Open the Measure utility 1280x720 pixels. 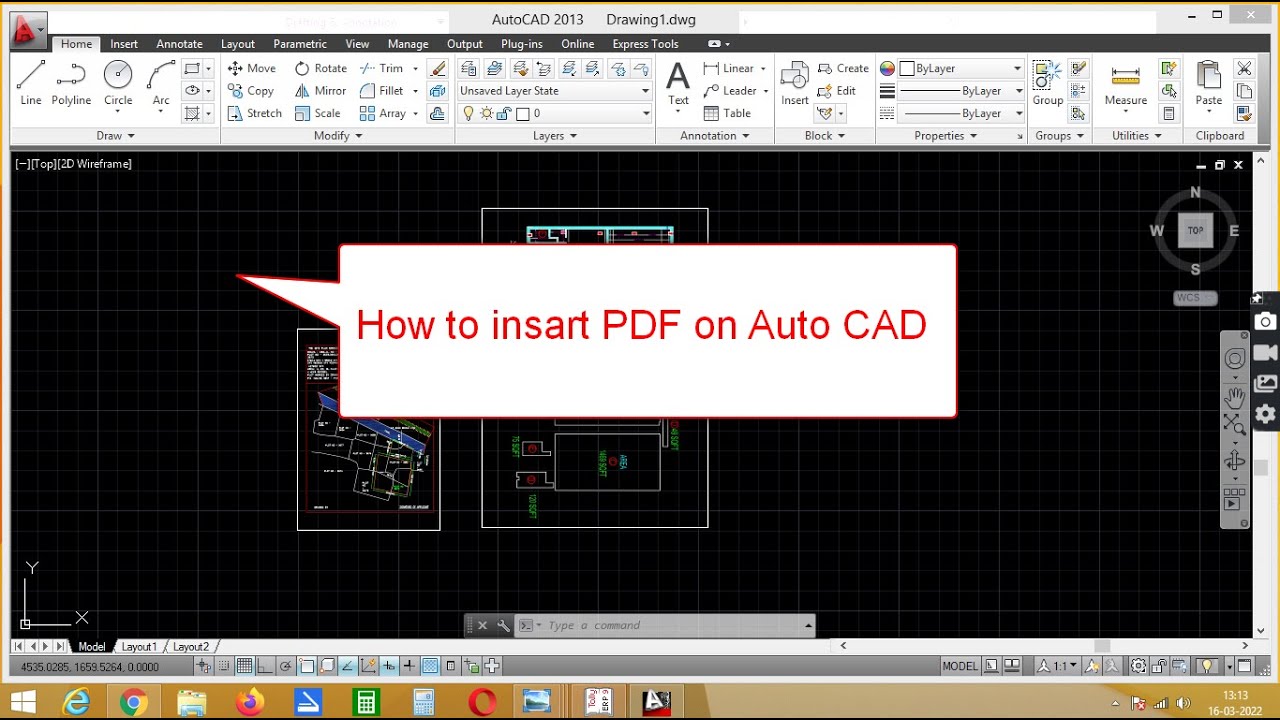(1125, 85)
